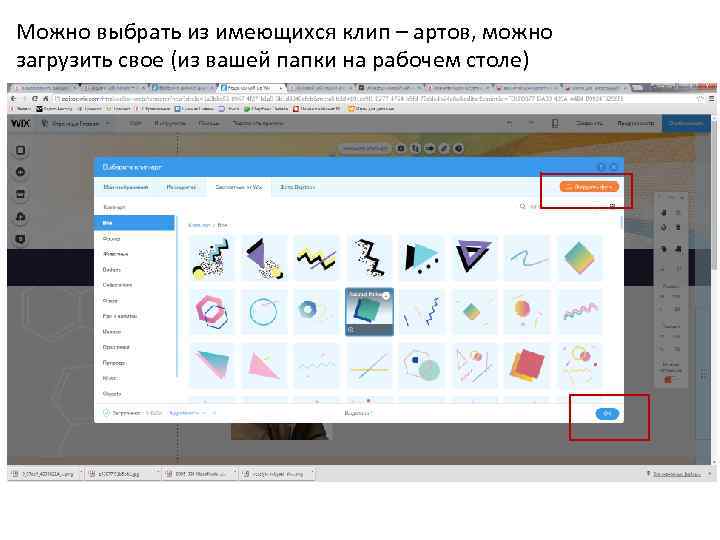Click the WiX logo in the editor top bar

[20, 123]
